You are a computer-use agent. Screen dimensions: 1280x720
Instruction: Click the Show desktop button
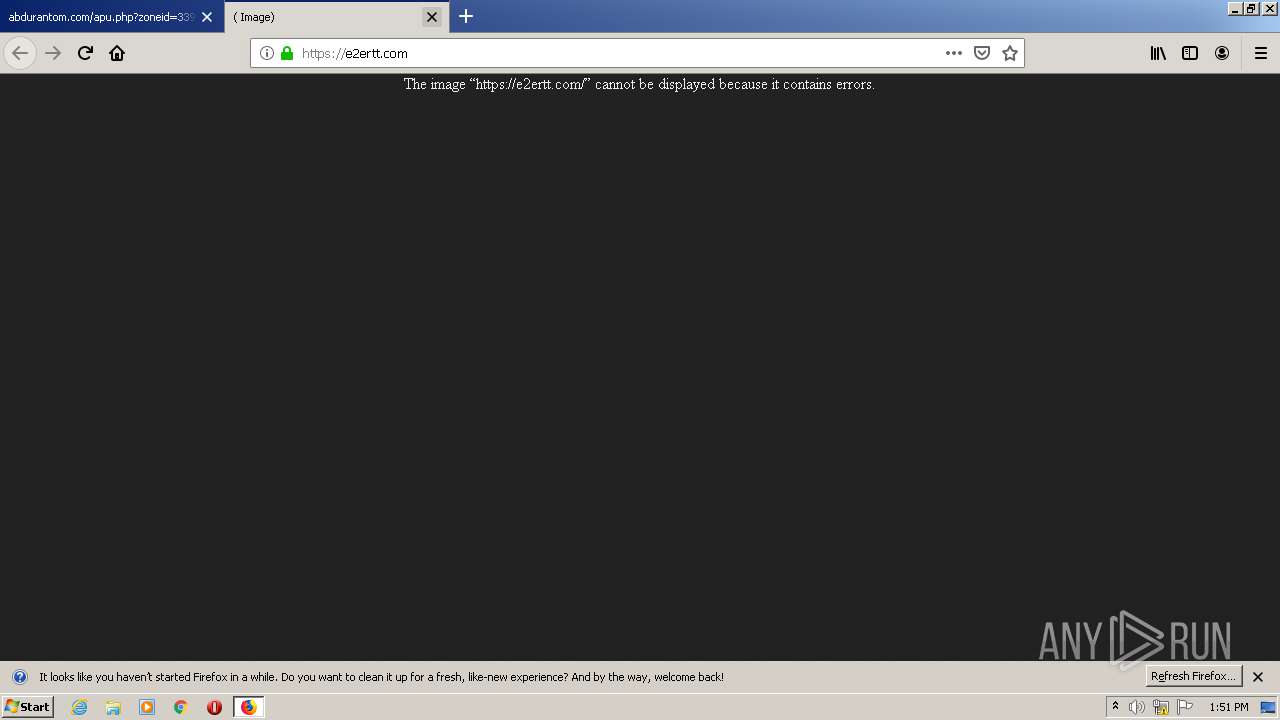tap(1268, 707)
